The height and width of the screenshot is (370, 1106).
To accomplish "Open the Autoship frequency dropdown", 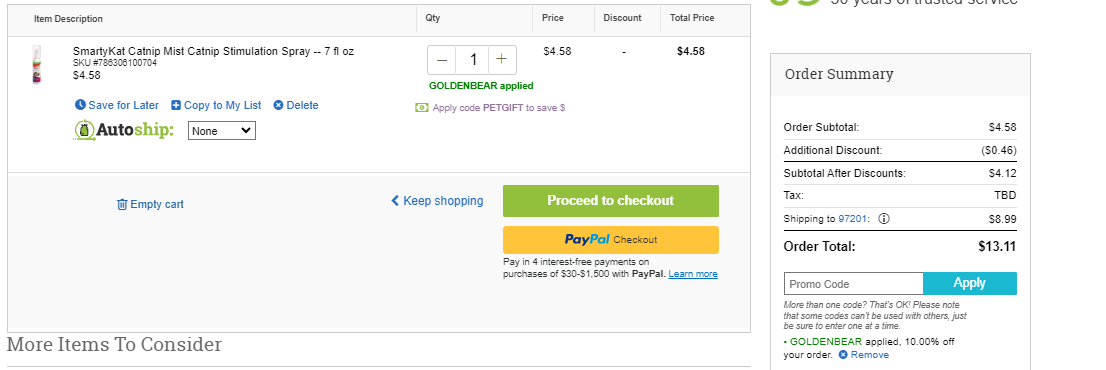I will (221, 130).
